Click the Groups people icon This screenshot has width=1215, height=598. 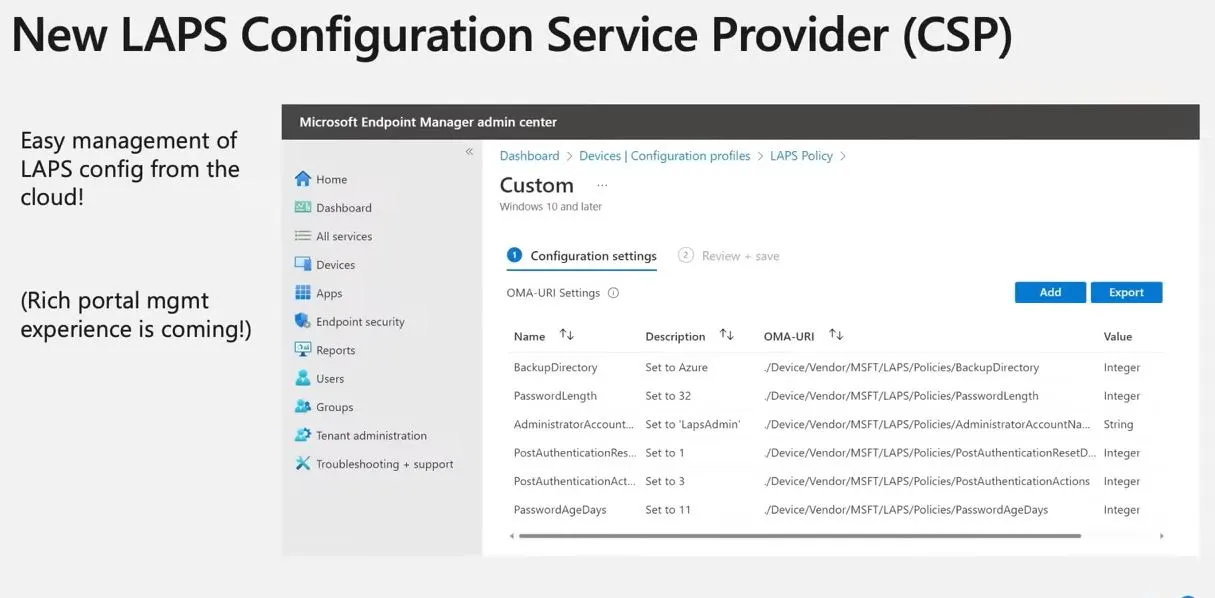pyautogui.click(x=303, y=407)
